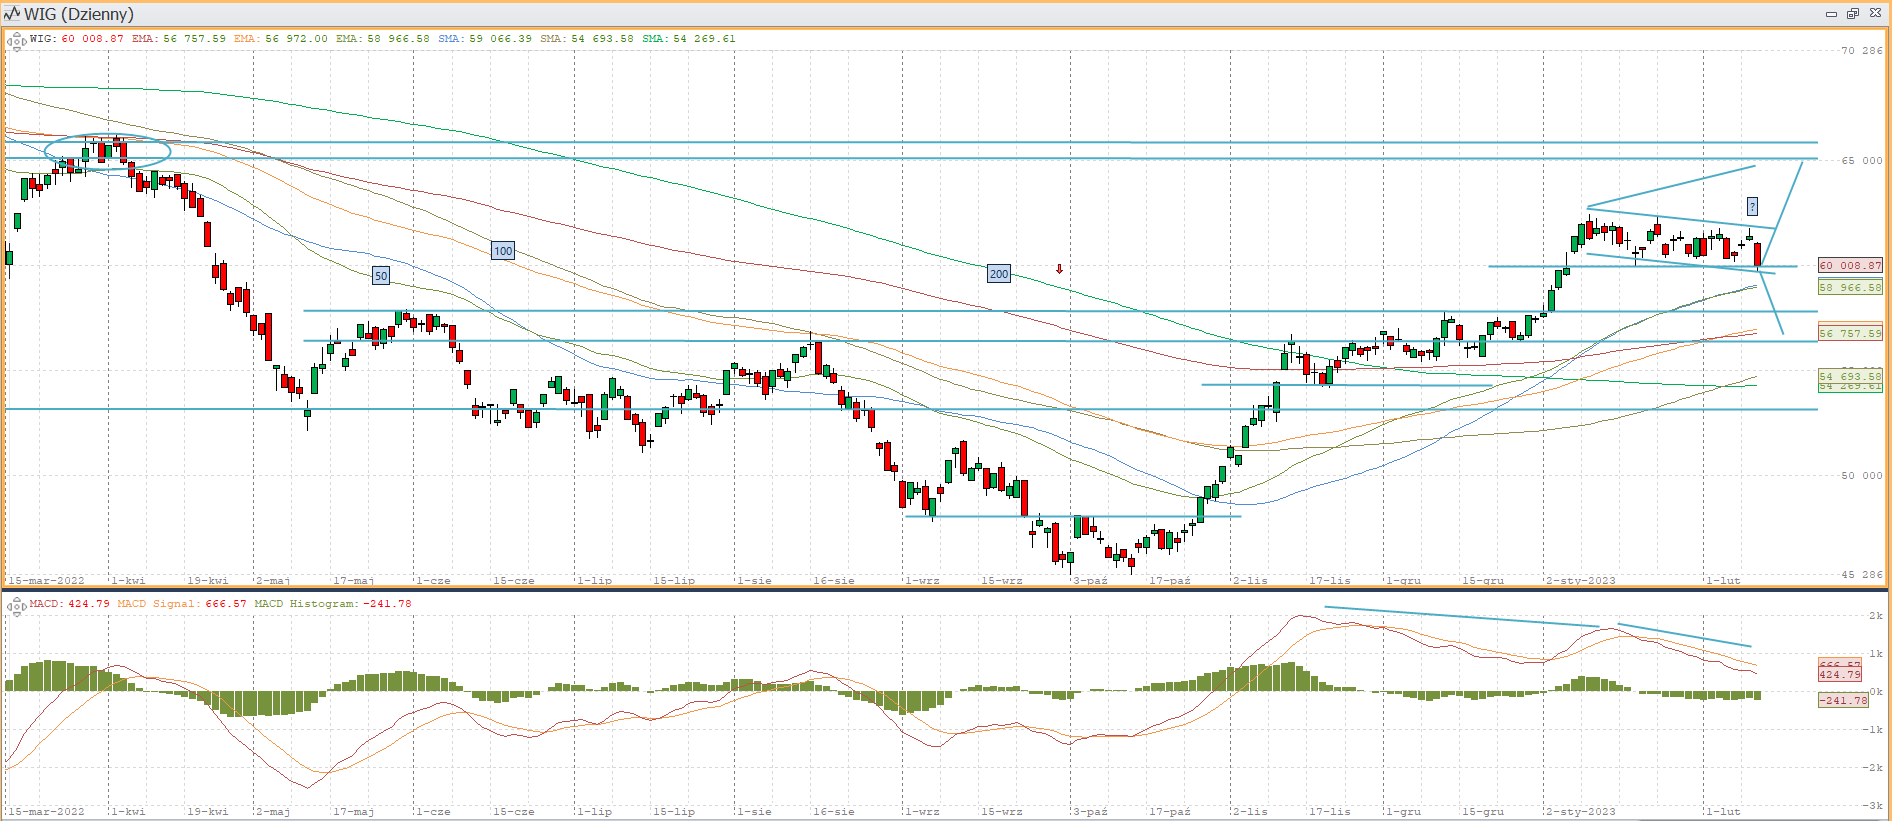
Task: Click the '200' moving average label box
Action: [998, 274]
